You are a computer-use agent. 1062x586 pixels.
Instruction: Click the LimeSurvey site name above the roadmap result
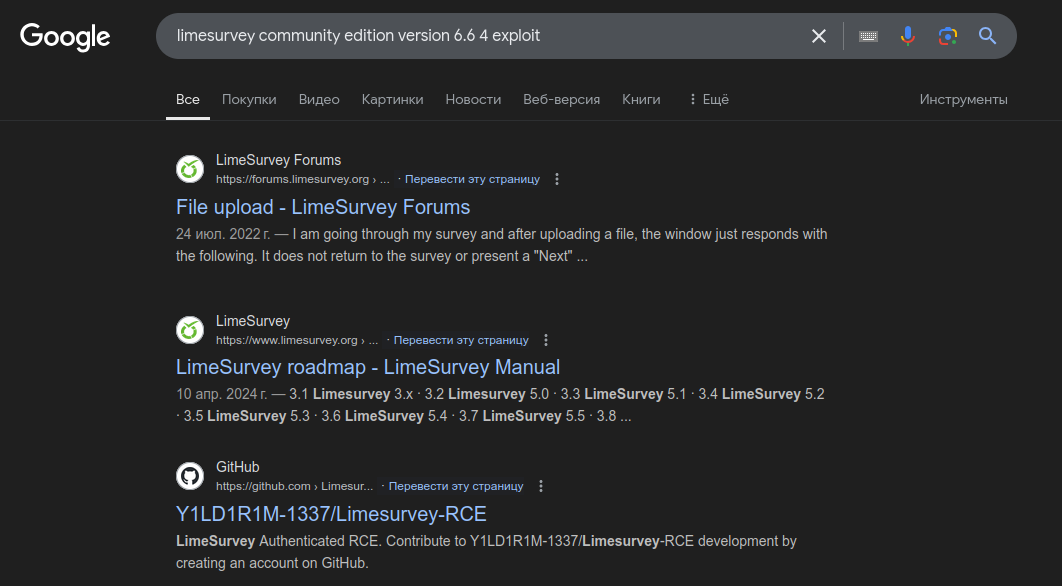253,321
